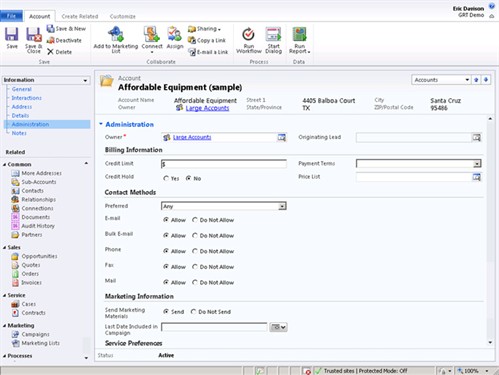Collapse the Sales related group

[x=4, y=247]
